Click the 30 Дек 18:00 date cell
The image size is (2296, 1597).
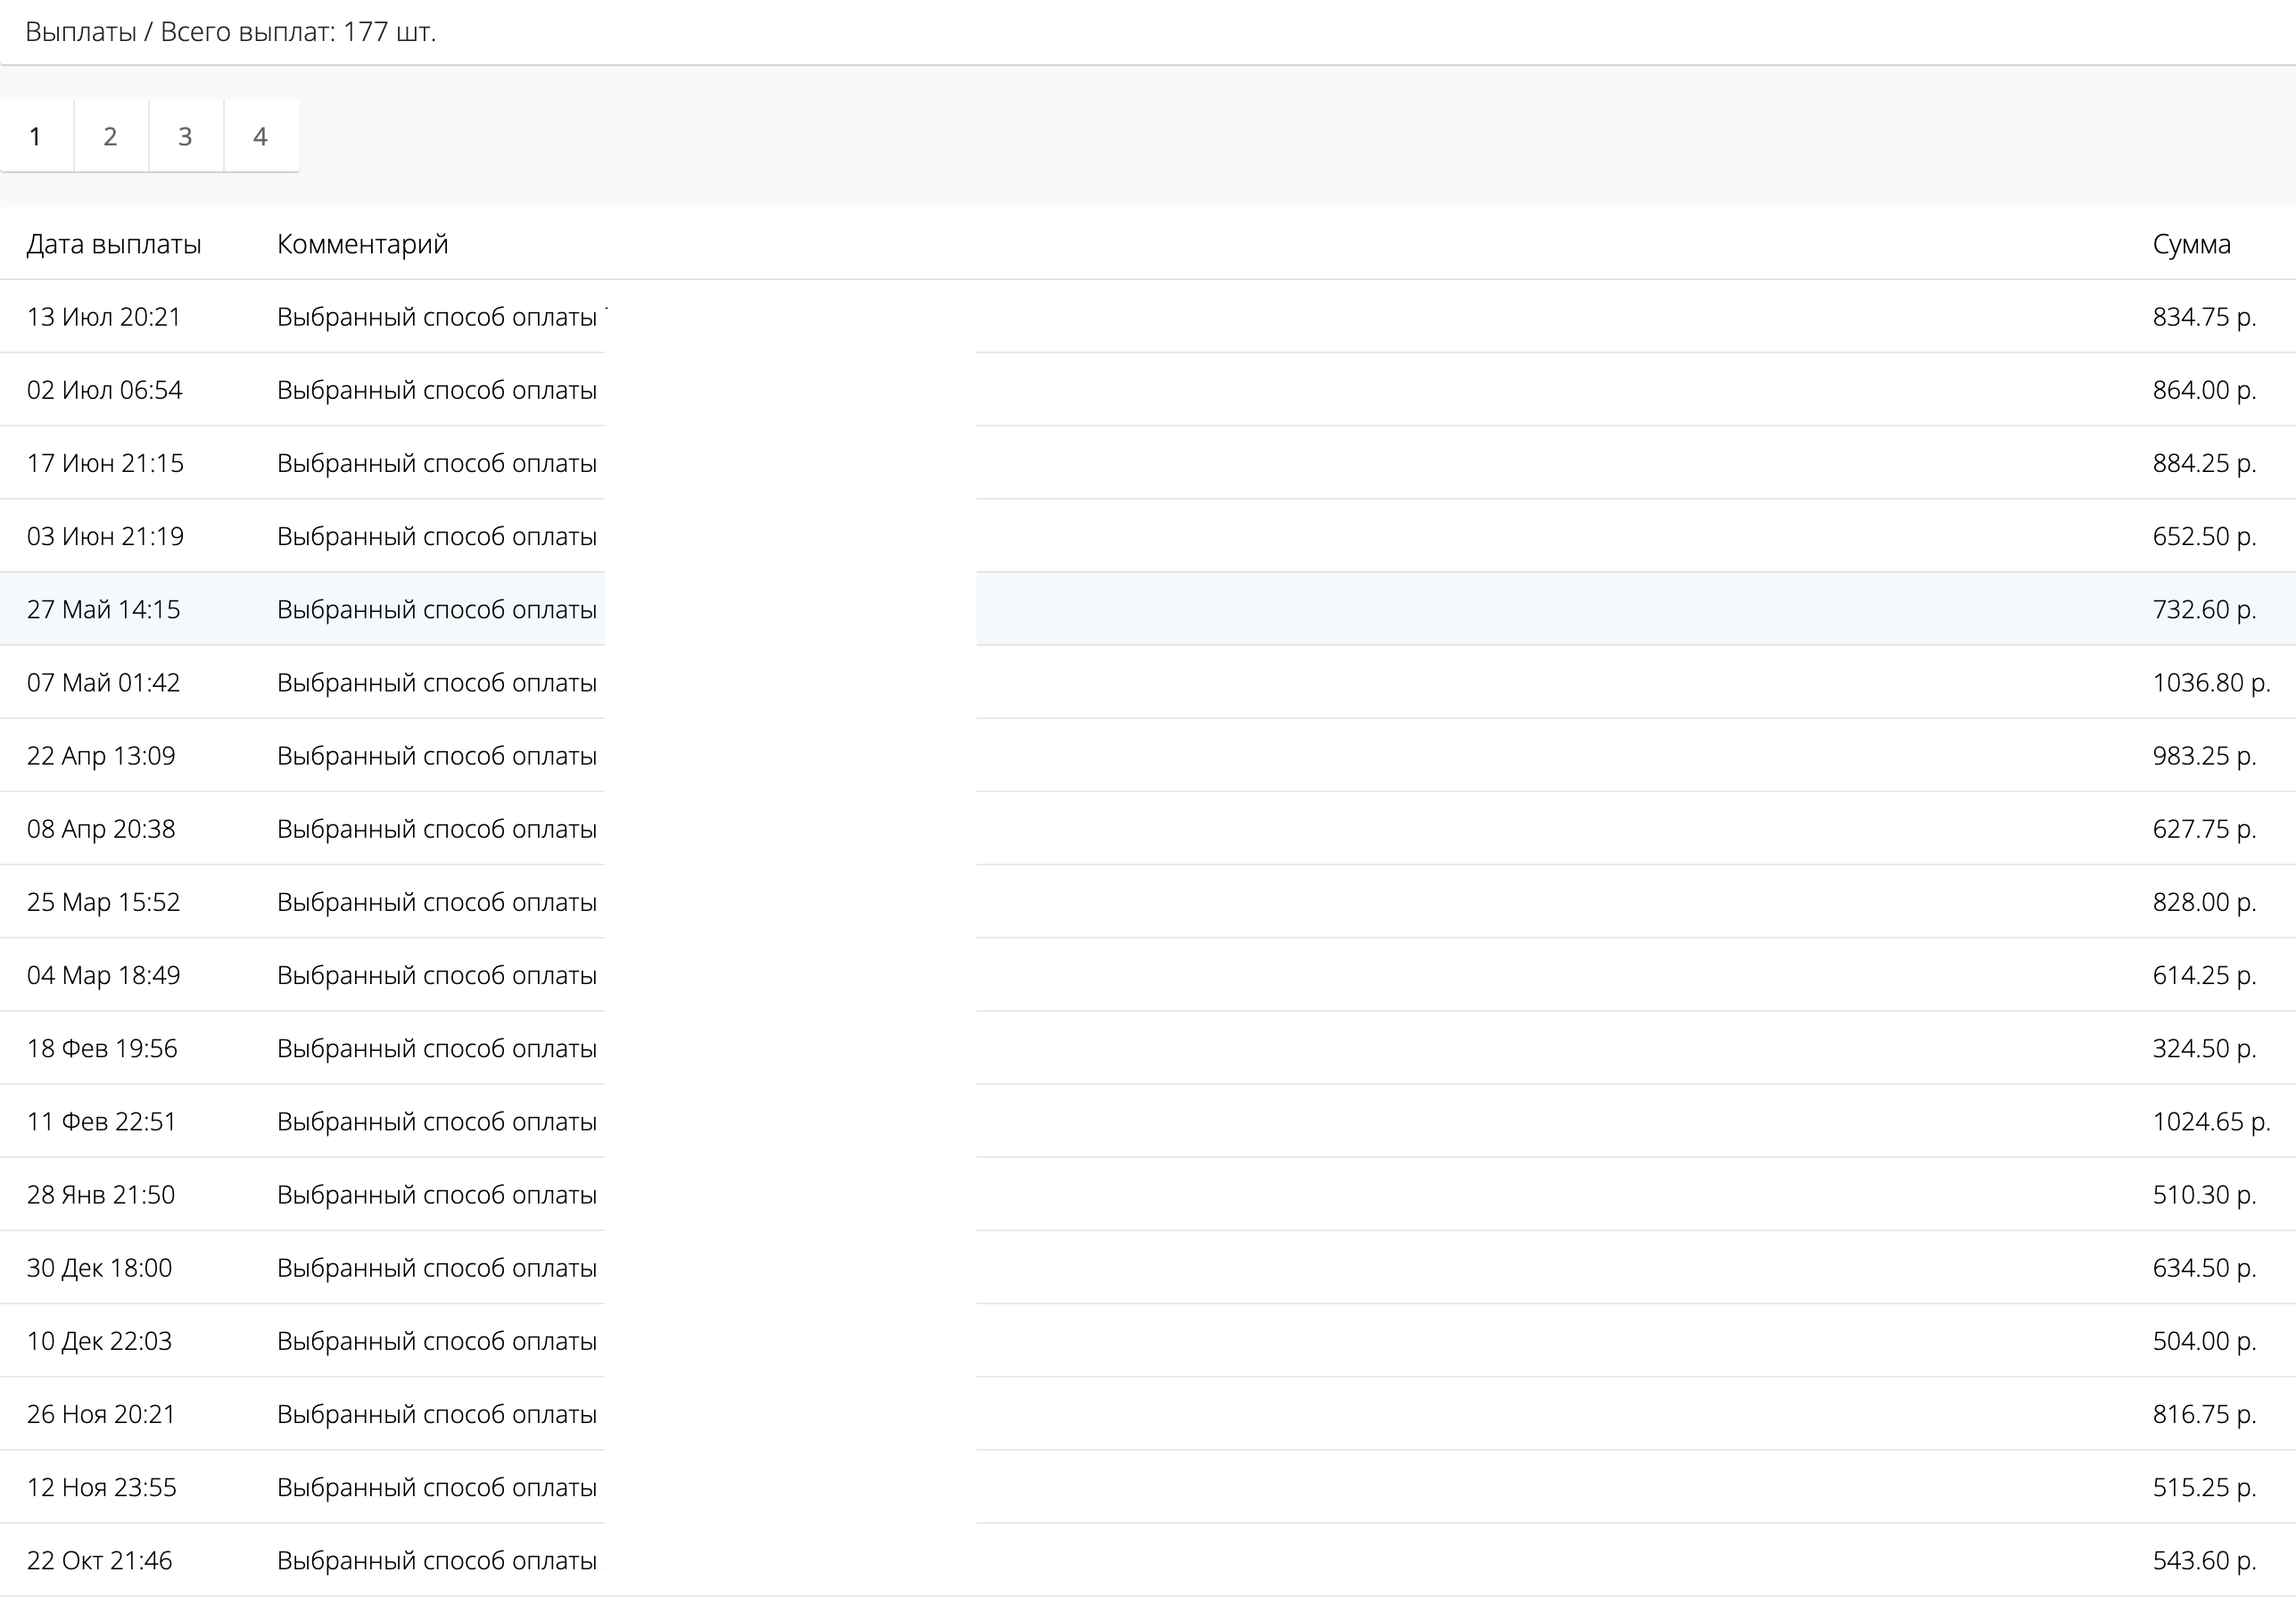tap(99, 1268)
